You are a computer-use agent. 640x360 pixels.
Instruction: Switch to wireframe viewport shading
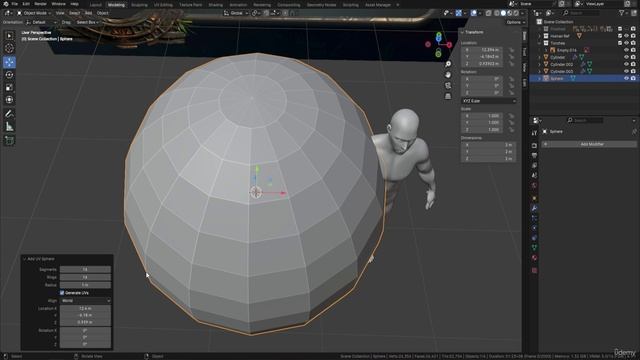(497, 13)
